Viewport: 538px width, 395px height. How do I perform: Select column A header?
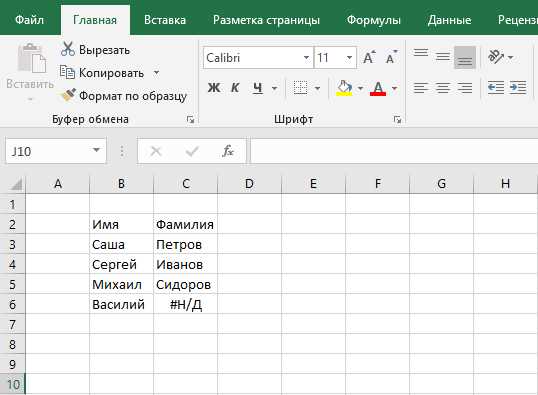[58, 184]
